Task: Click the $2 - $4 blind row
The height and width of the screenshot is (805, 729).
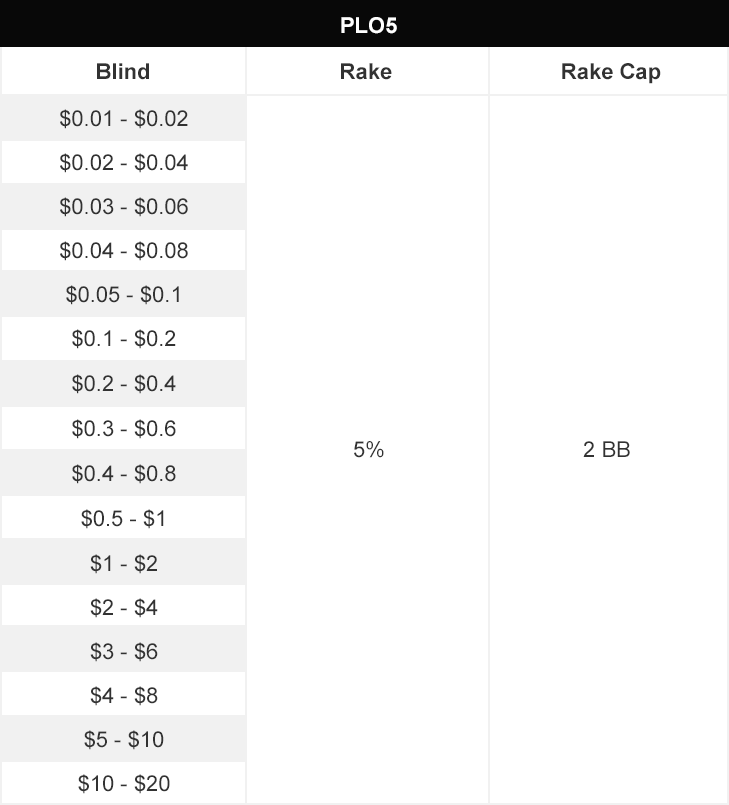Action: pos(123,607)
